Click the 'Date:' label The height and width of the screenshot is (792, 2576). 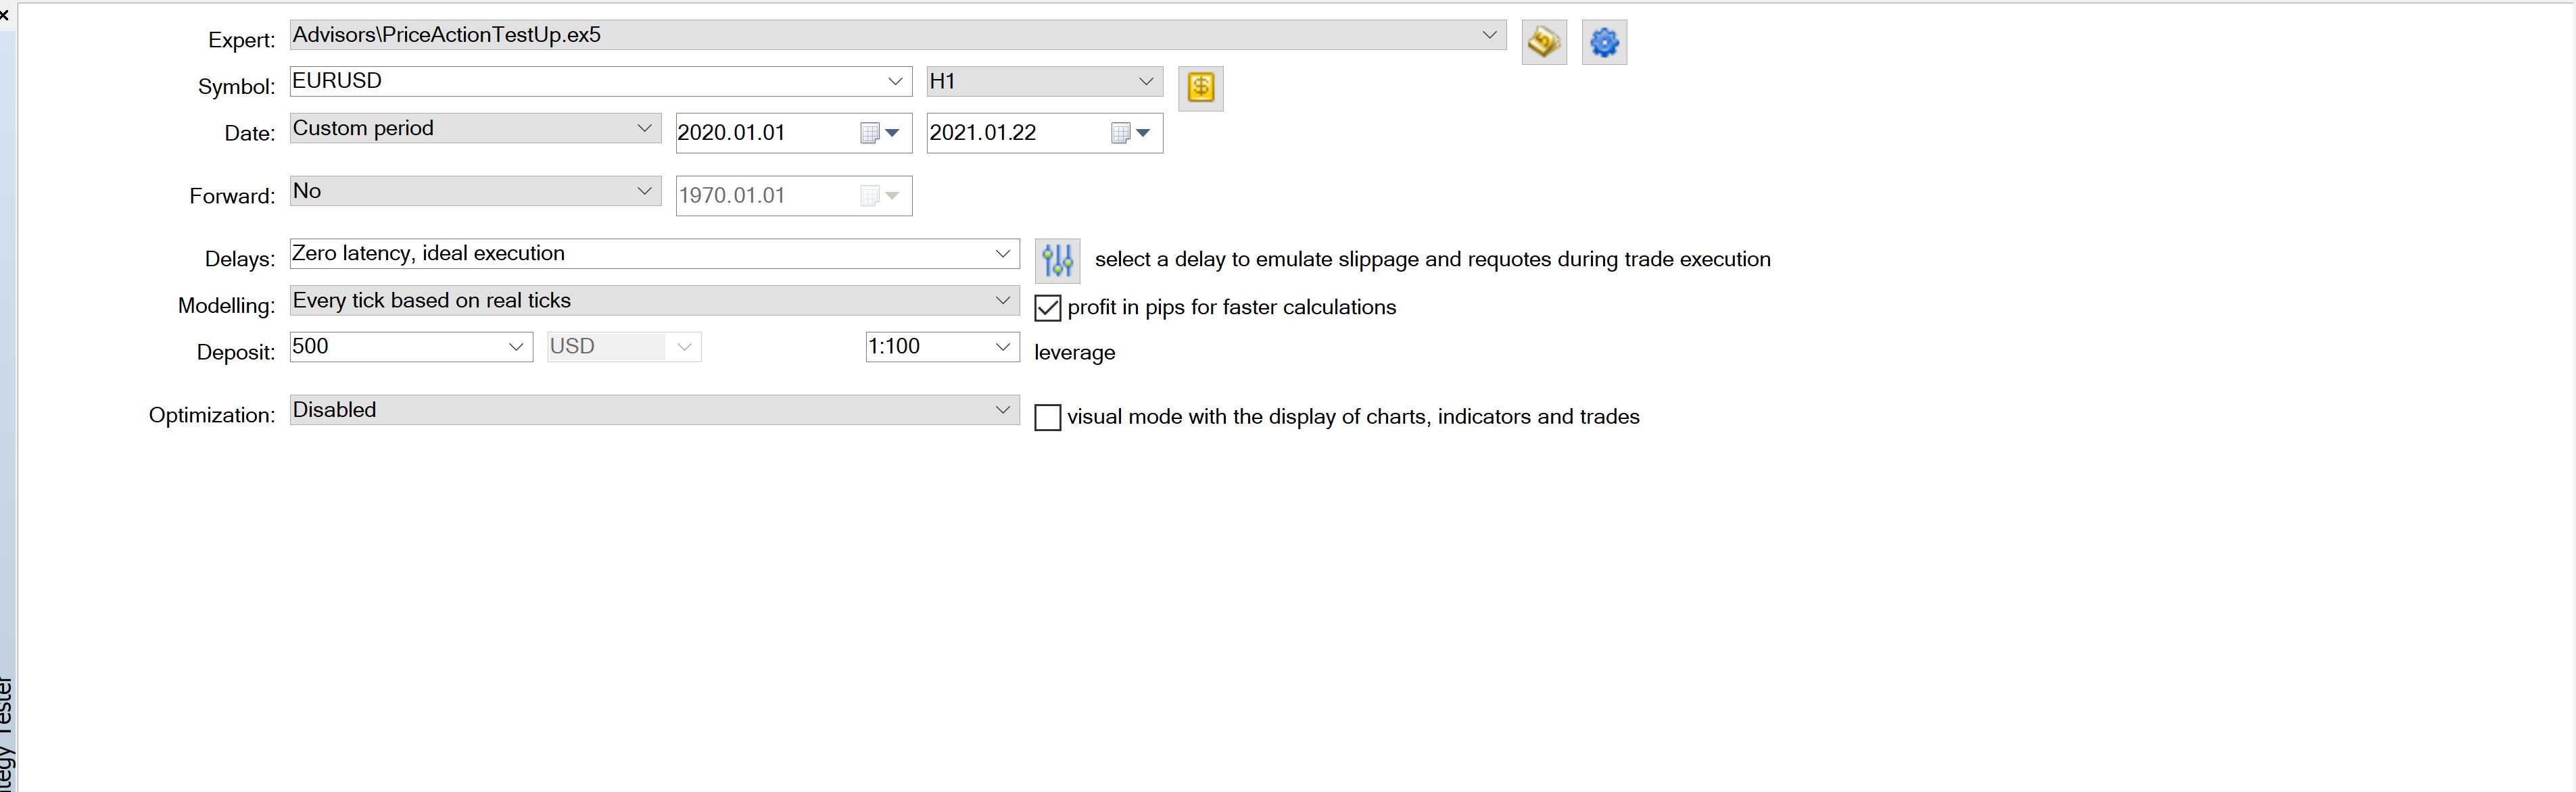[x=249, y=134]
